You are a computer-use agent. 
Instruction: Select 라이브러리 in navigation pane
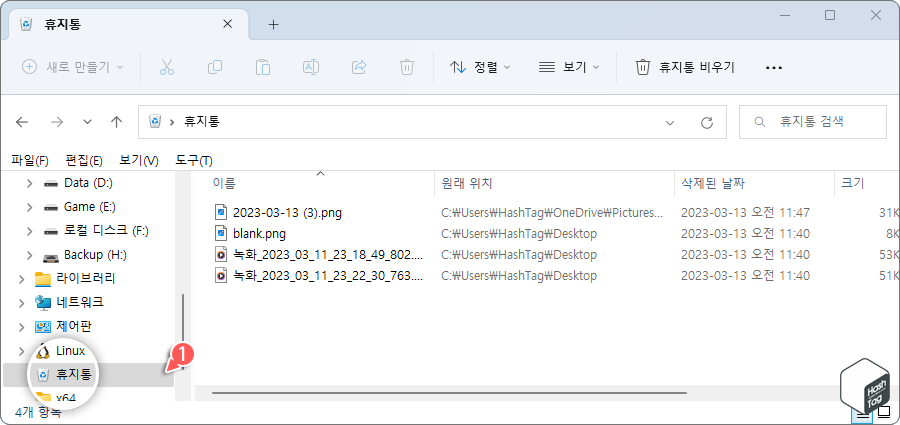tap(86, 279)
